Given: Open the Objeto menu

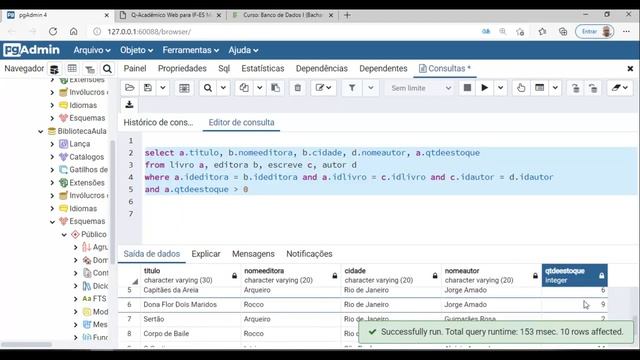Looking at the screenshot, I should click(136, 50).
